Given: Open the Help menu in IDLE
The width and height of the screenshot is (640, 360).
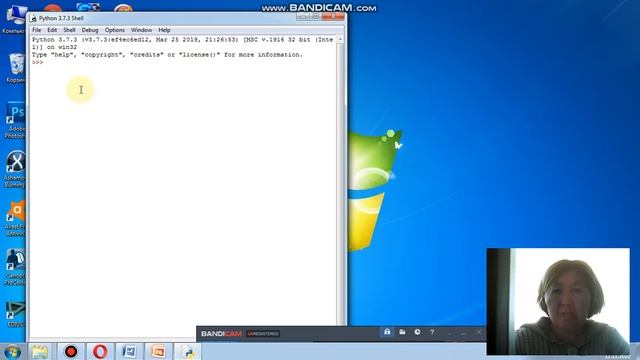Looking at the screenshot, I should pyautogui.click(x=164, y=30).
